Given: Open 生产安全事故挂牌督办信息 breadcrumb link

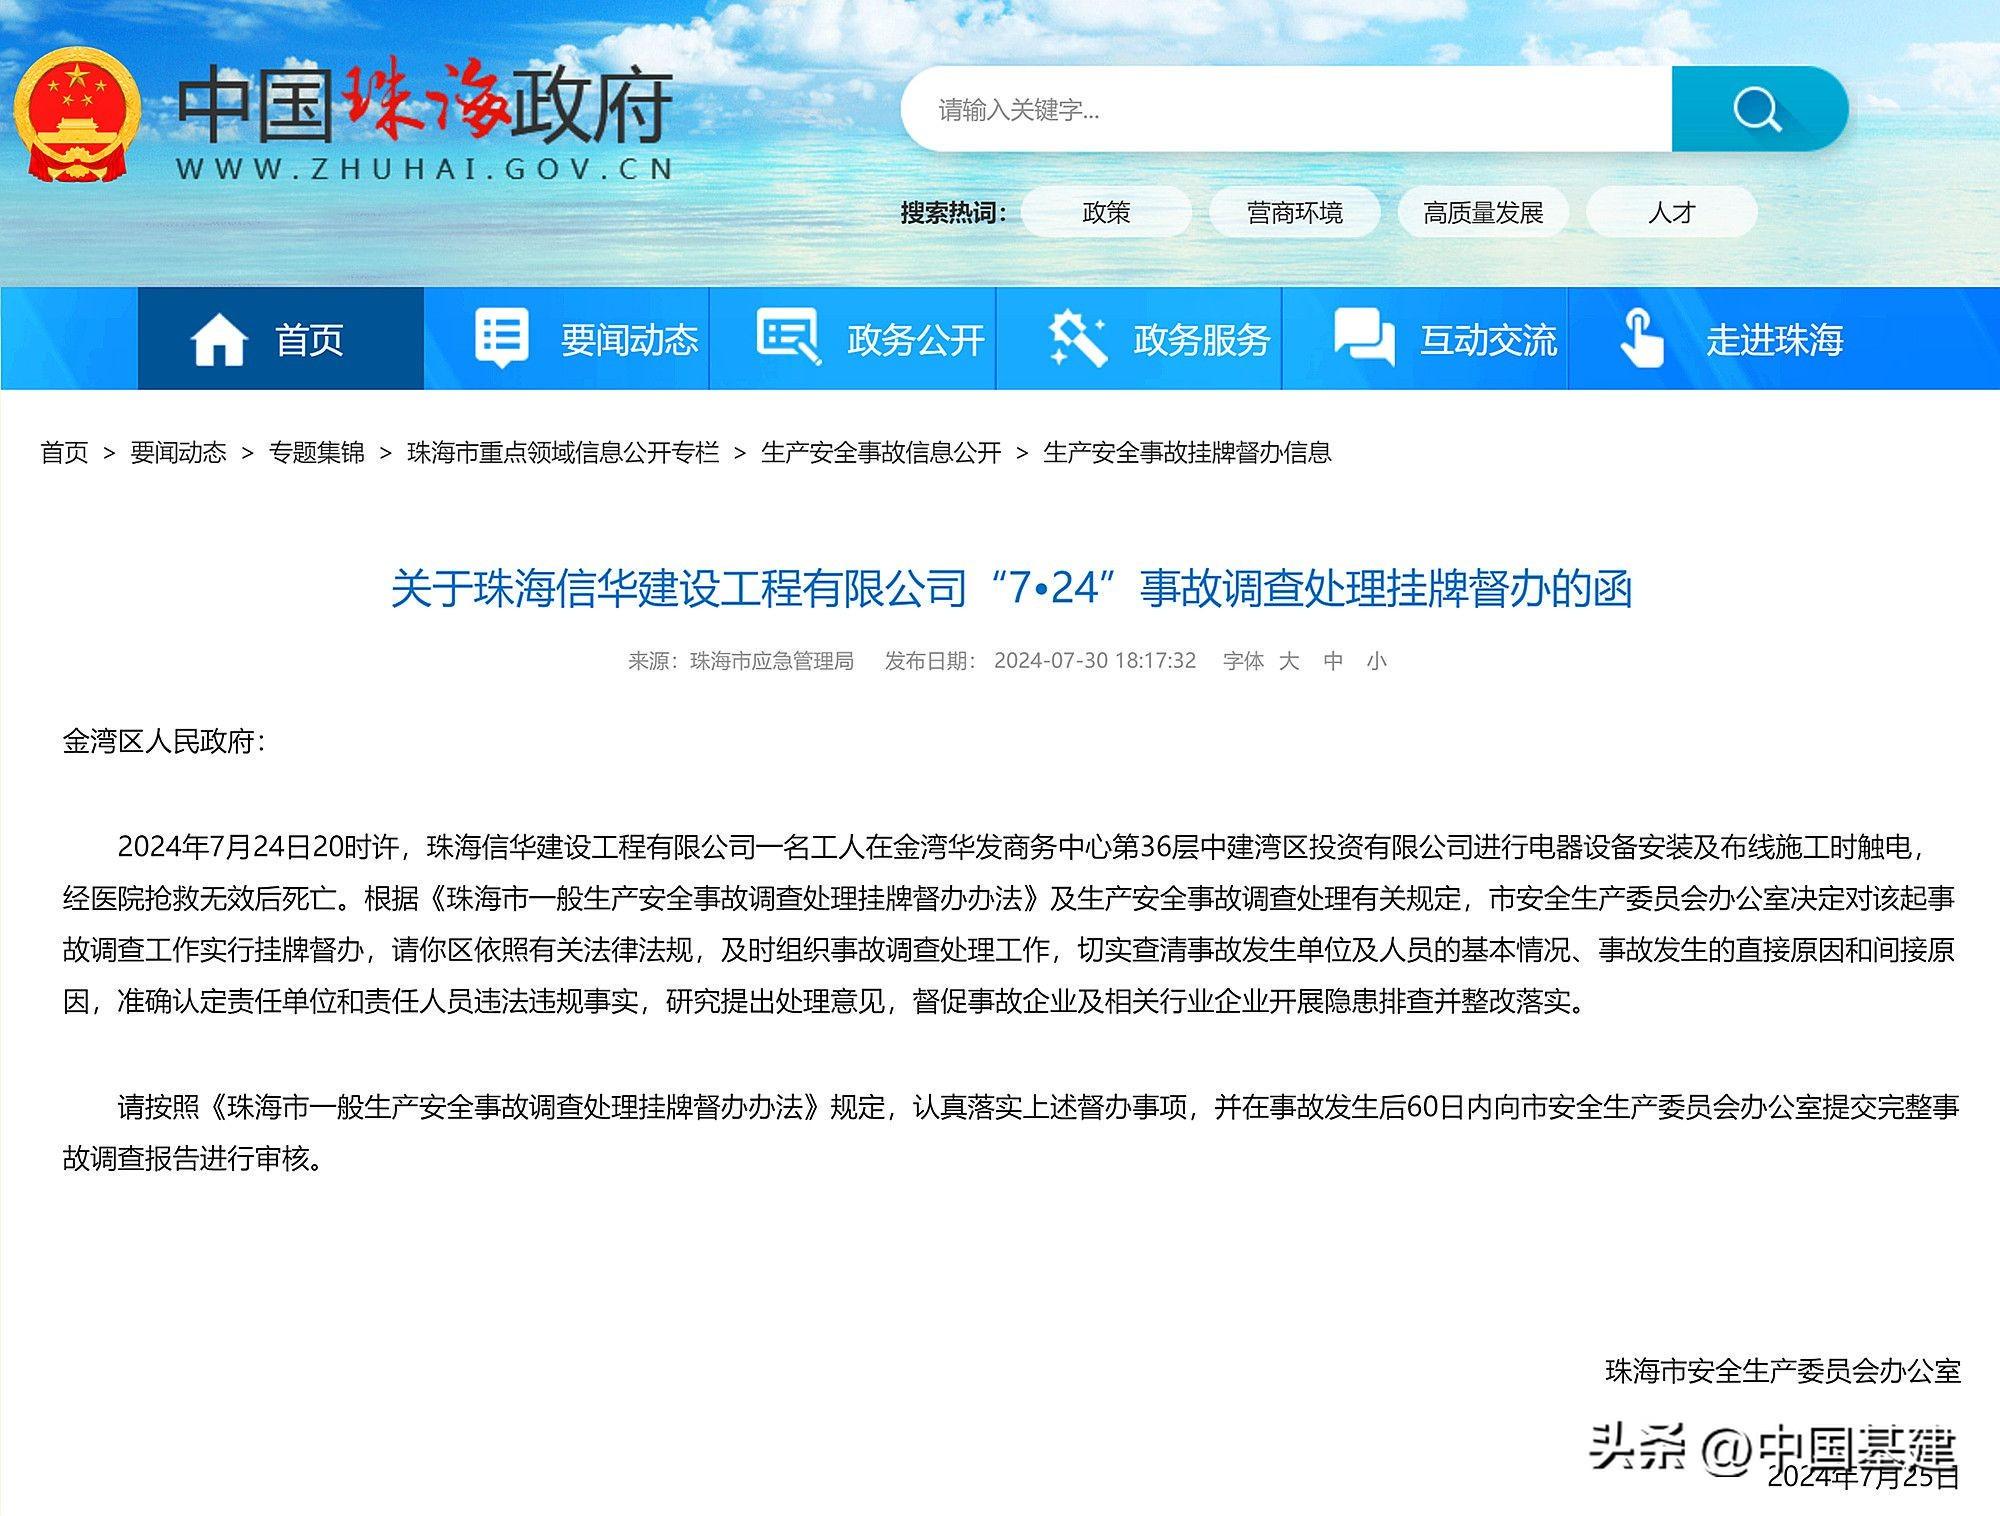Looking at the screenshot, I should (x=1187, y=453).
